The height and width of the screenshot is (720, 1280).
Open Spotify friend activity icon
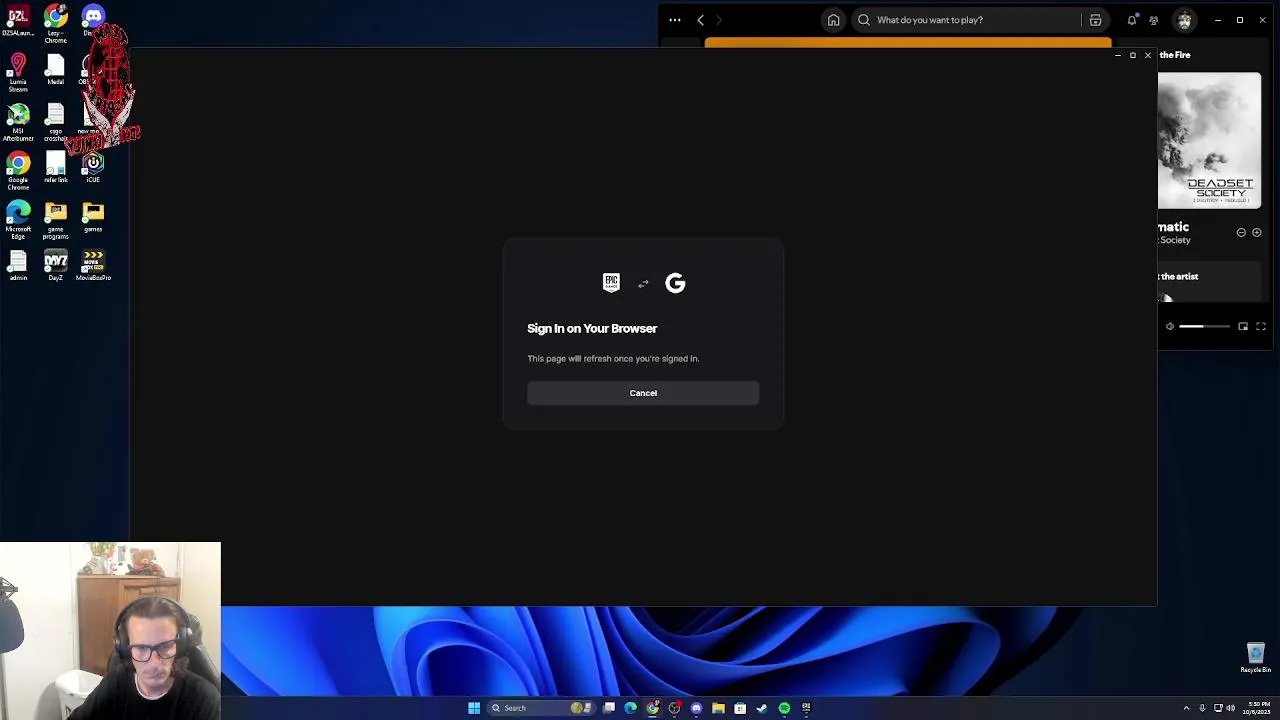click(1154, 20)
